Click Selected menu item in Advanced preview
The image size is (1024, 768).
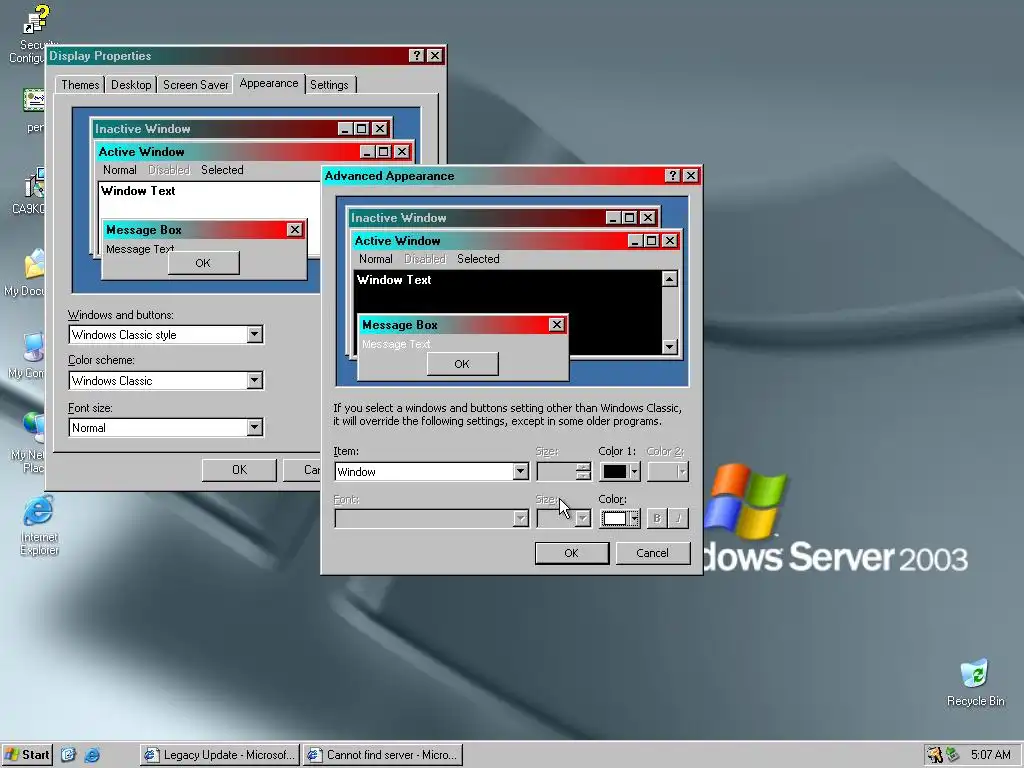478,259
